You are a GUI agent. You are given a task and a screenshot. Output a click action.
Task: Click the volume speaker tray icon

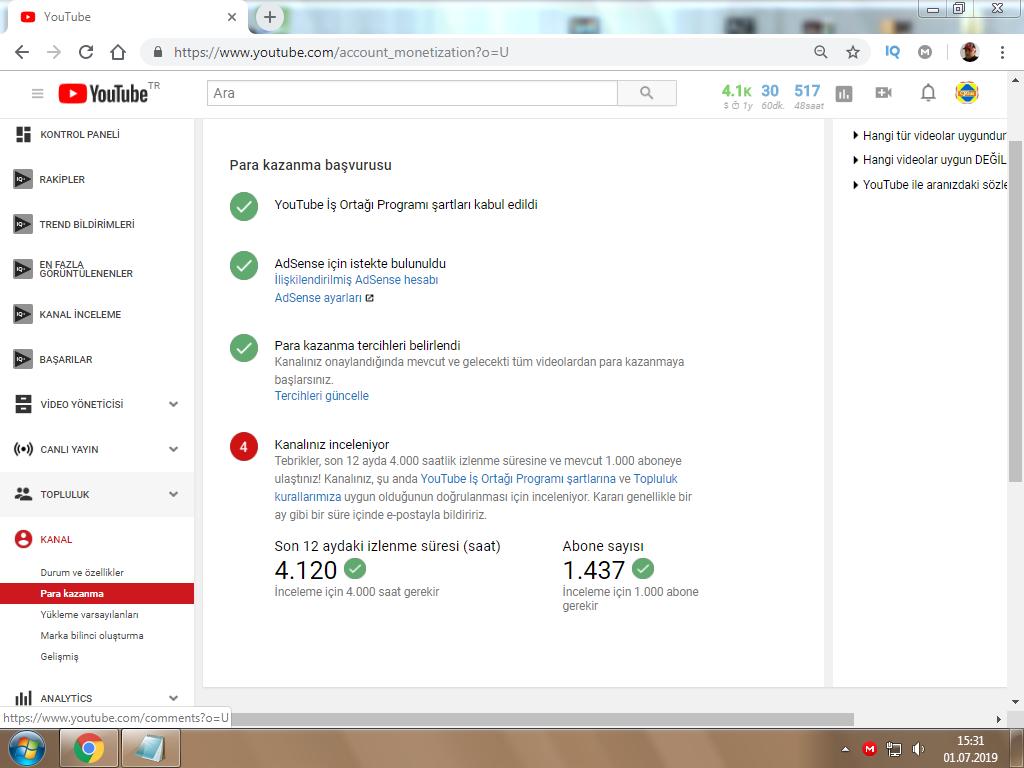918,749
